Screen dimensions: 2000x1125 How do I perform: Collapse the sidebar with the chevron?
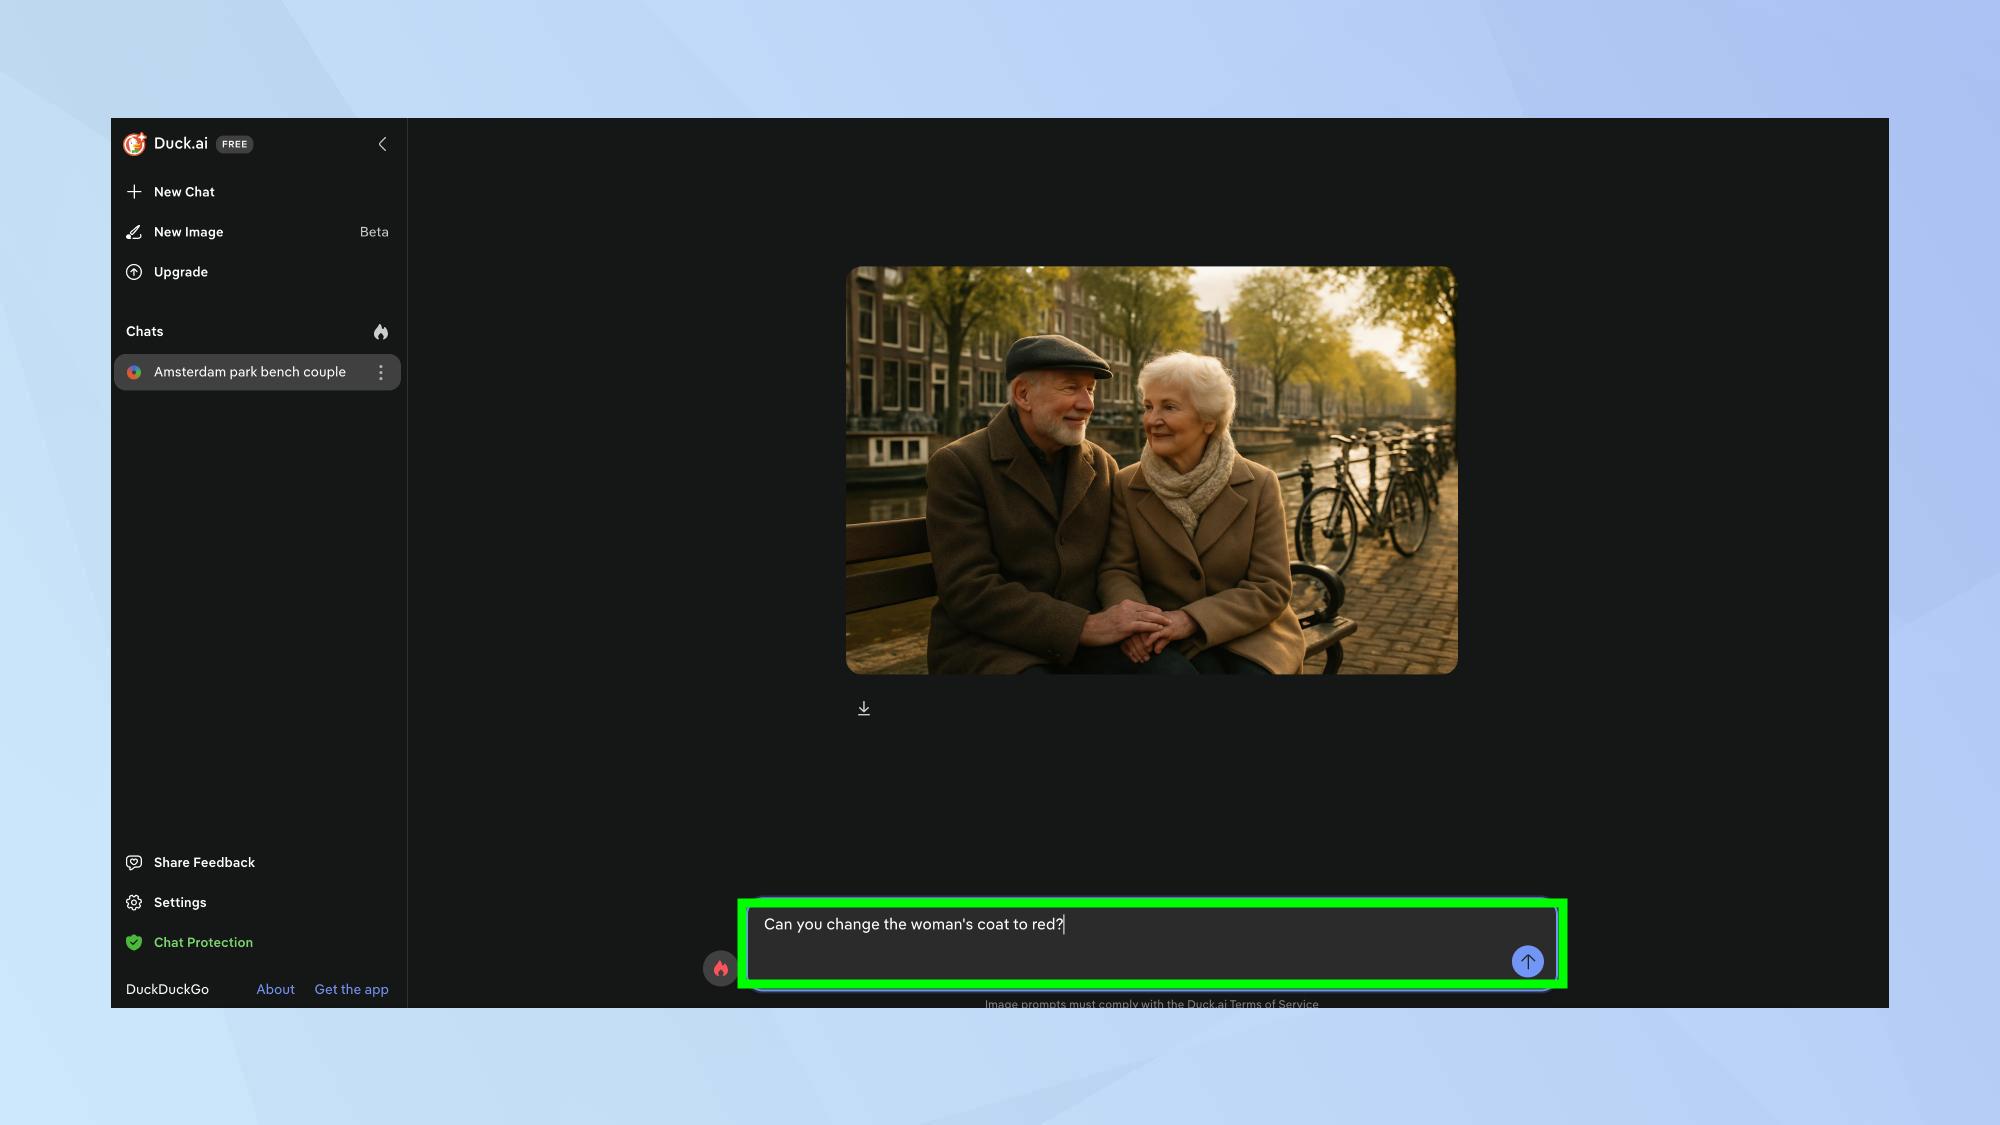(381, 143)
